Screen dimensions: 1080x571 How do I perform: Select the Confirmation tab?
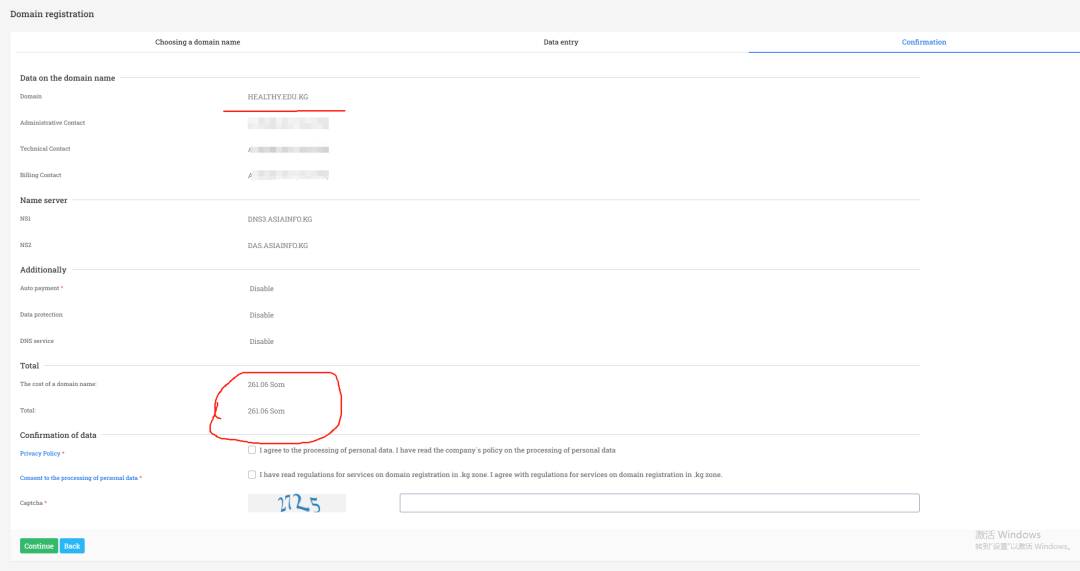click(923, 42)
